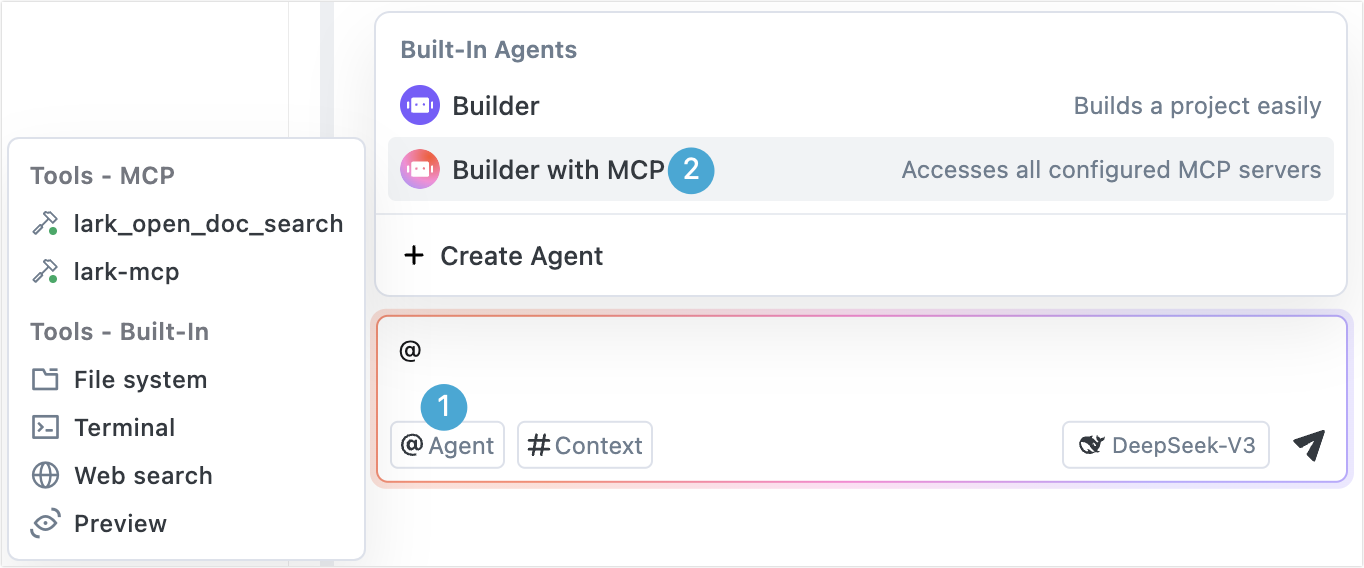Click the Preview eye icon
The width and height of the screenshot is (1364, 568).
coord(45,524)
